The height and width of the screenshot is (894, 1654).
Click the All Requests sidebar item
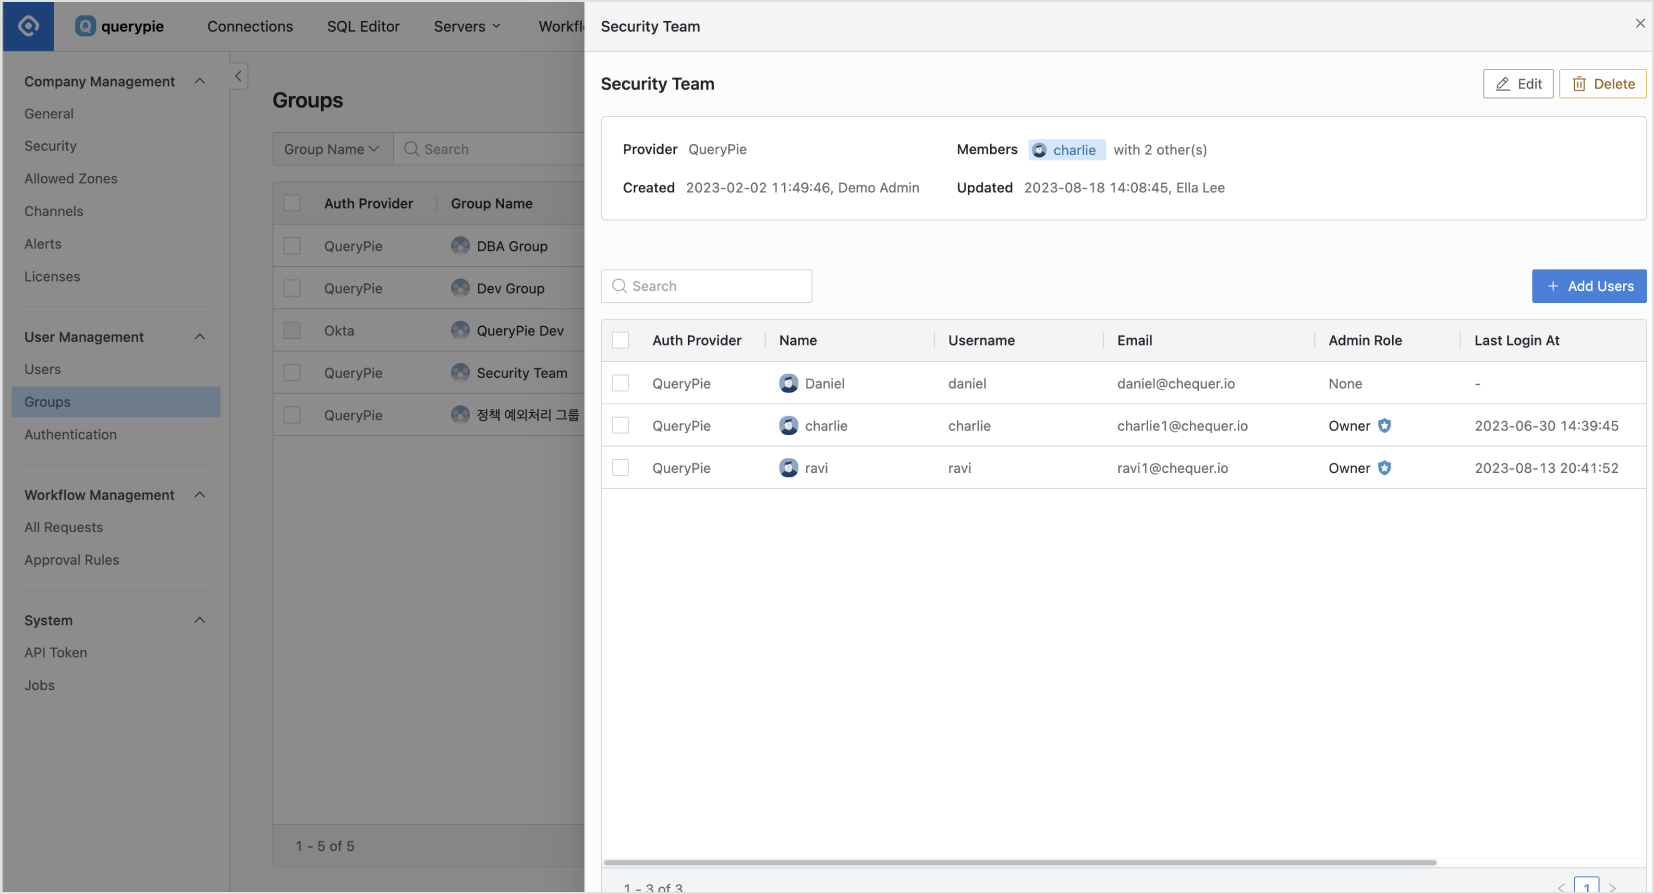click(64, 527)
